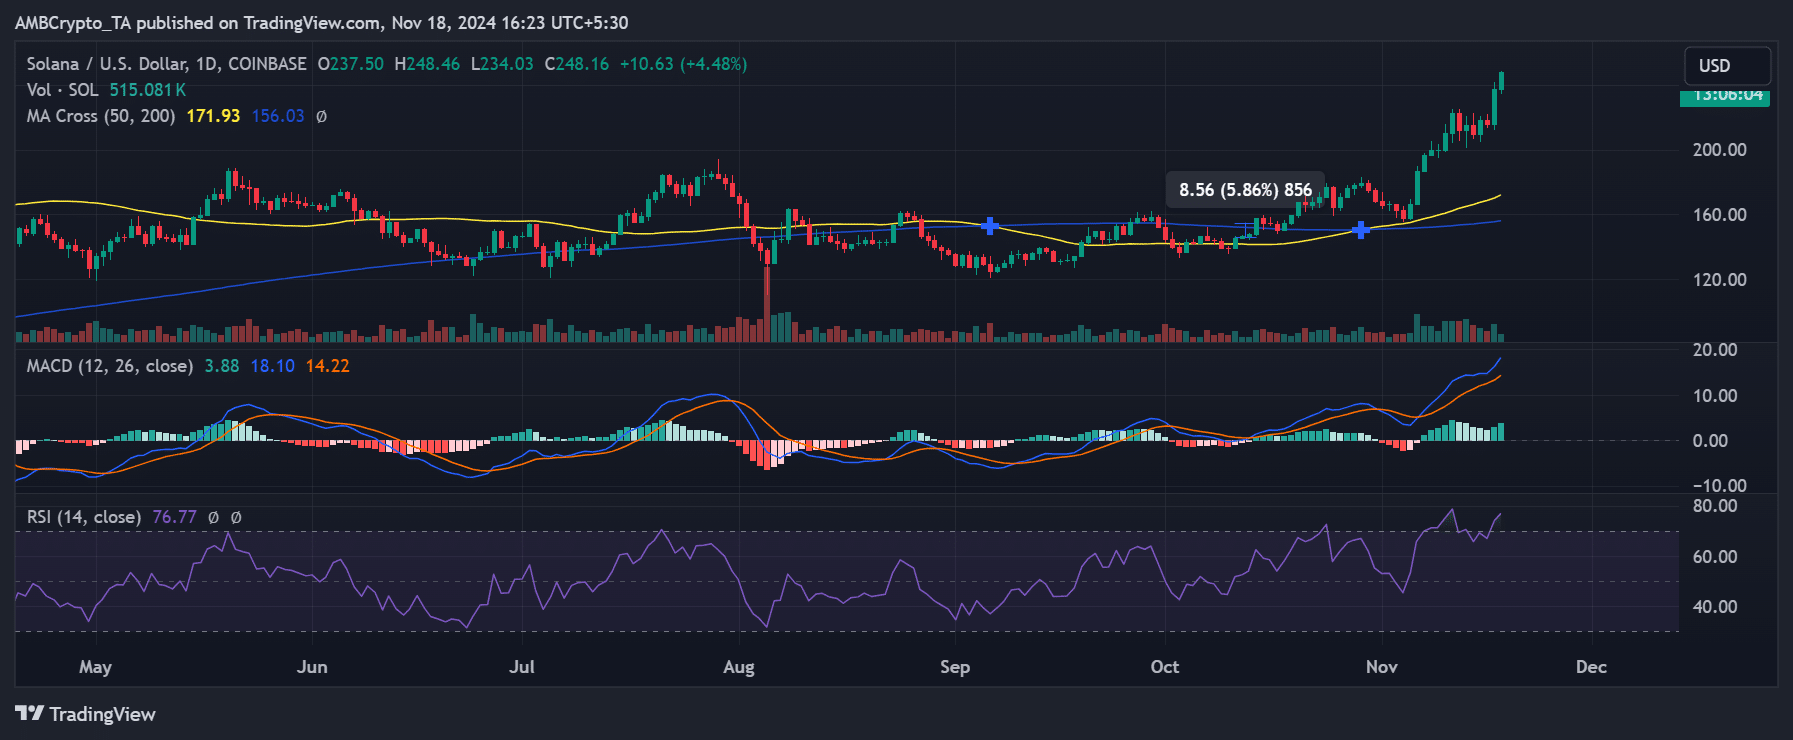Select the Solana / U.S. Dollar symbol title
Image resolution: width=1793 pixels, height=740 pixels.
pyautogui.click(x=166, y=64)
